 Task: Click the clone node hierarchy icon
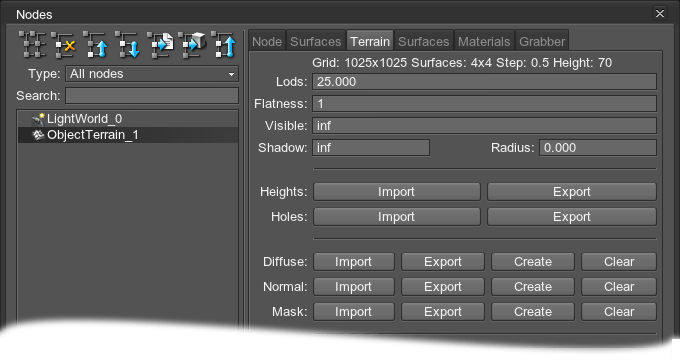[32, 44]
